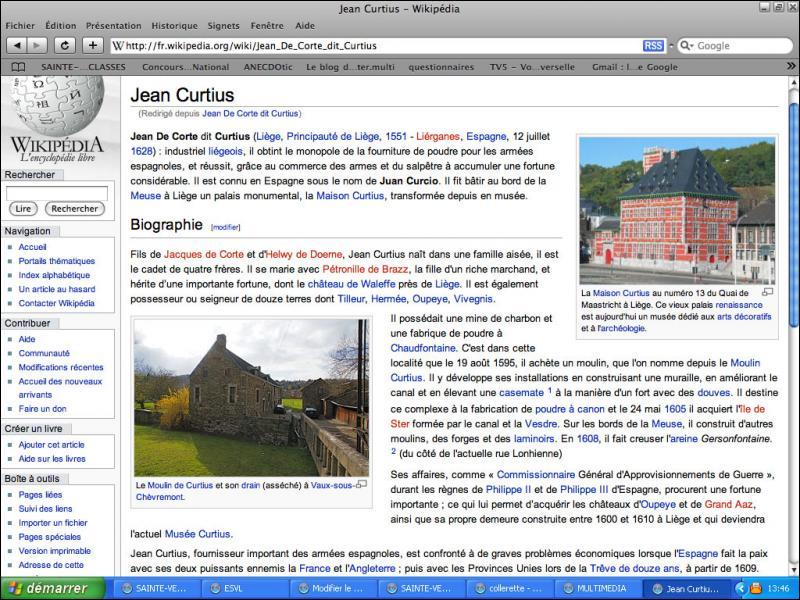Click the page vertical scrollbar thumb
Screen dimensions: 800x600
tap(793, 214)
